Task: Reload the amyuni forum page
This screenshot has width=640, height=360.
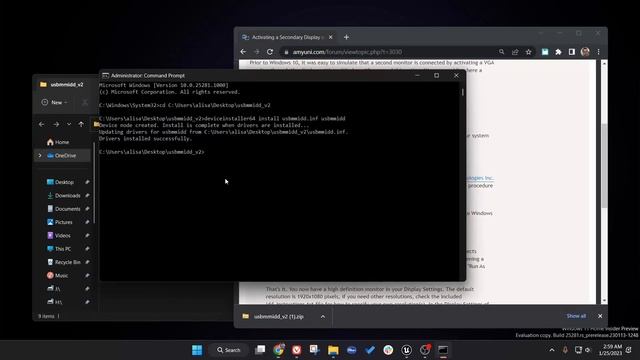Action: 270,52
